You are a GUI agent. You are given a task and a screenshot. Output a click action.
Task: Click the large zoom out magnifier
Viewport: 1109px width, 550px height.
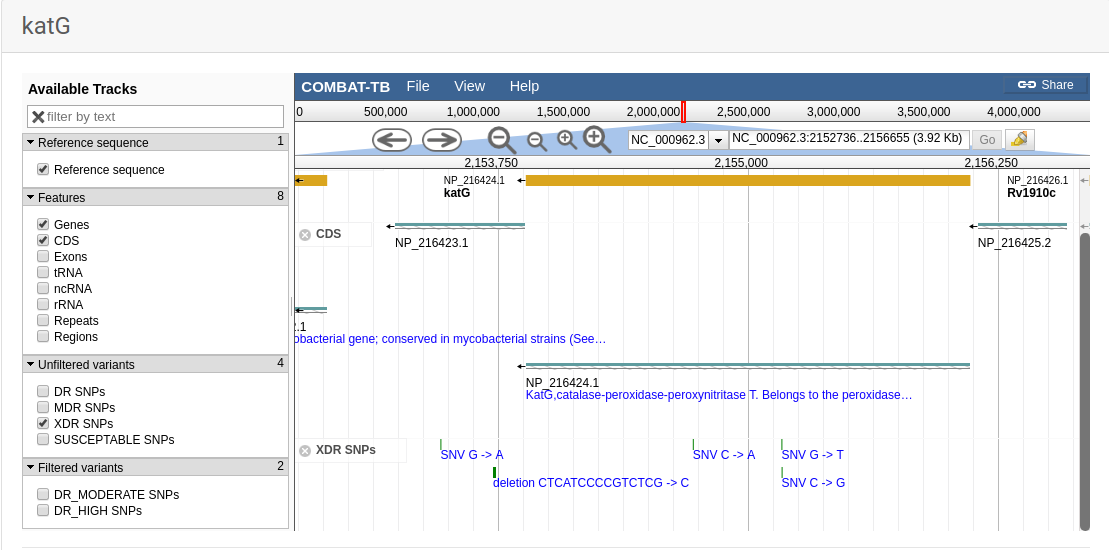click(501, 140)
